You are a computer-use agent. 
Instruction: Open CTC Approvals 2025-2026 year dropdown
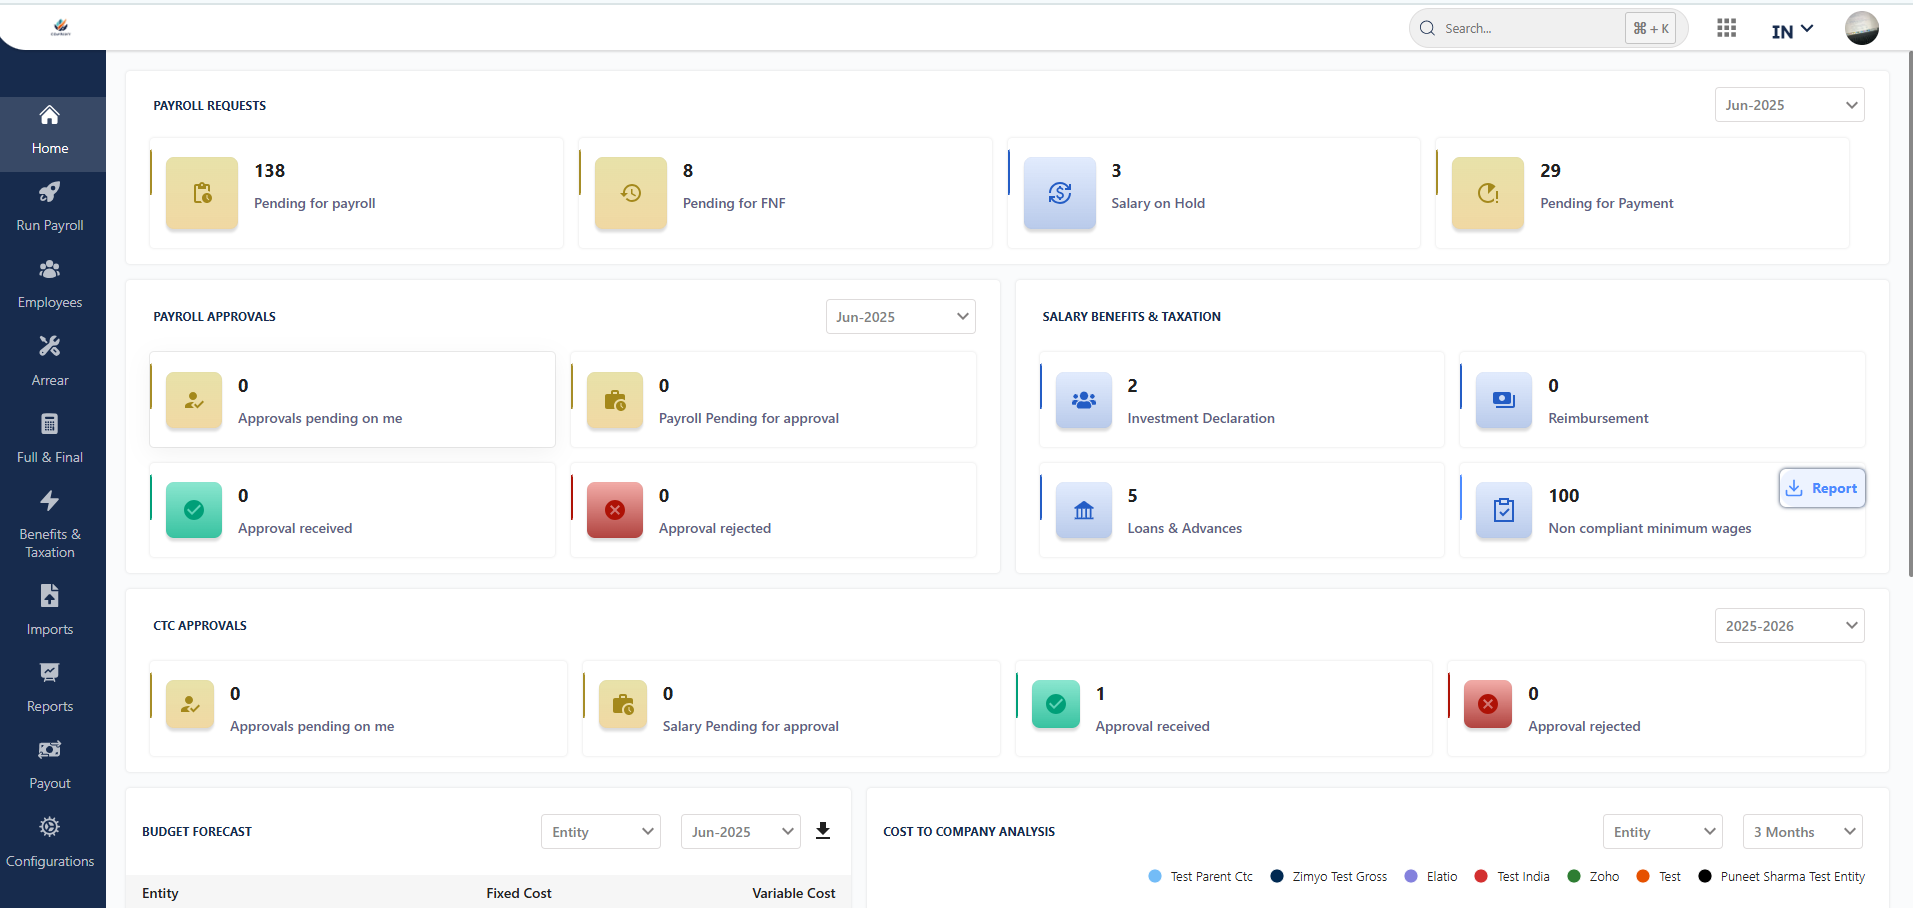tap(1790, 626)
